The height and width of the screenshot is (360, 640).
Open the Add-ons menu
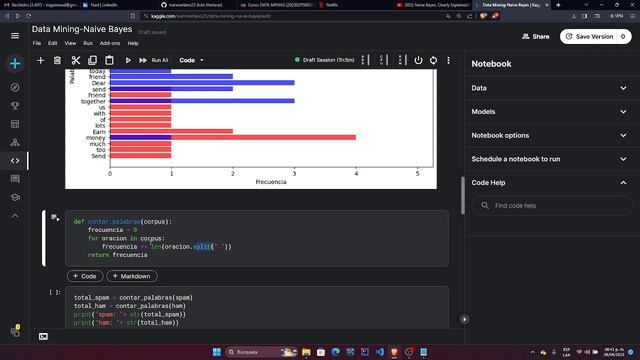point(110,43)
